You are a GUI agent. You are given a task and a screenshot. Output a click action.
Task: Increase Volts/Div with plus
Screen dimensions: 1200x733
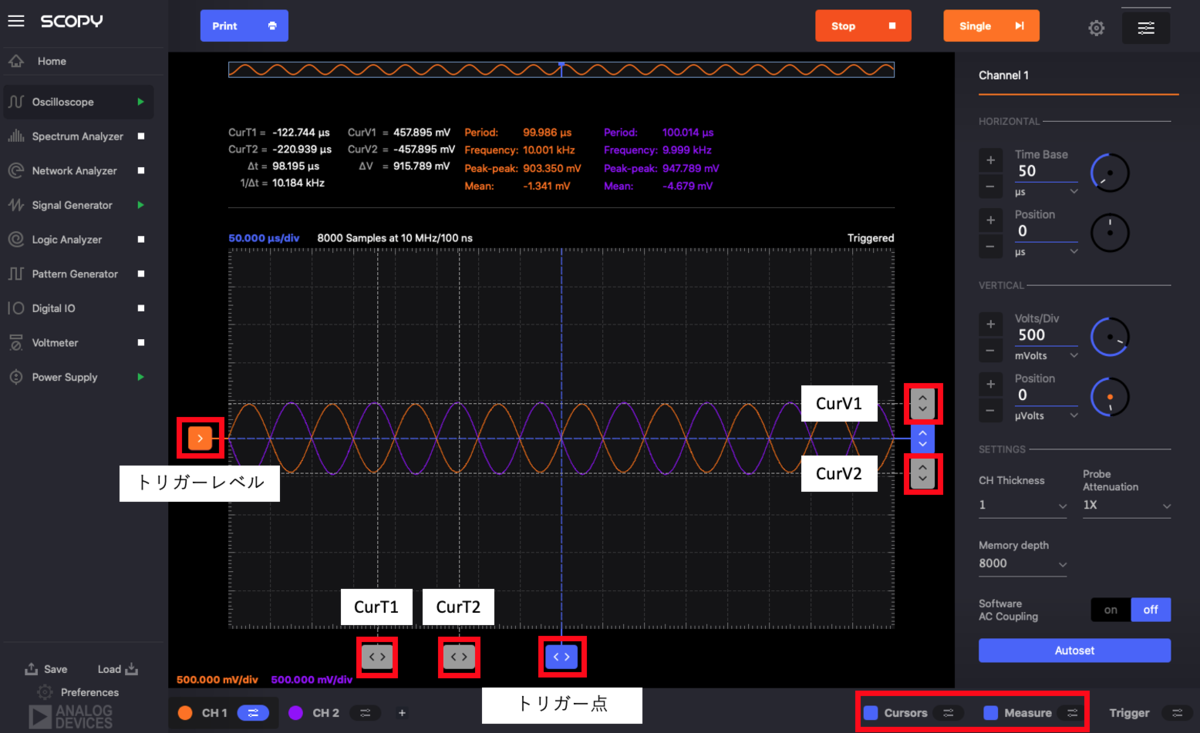(x=991, y=324)
